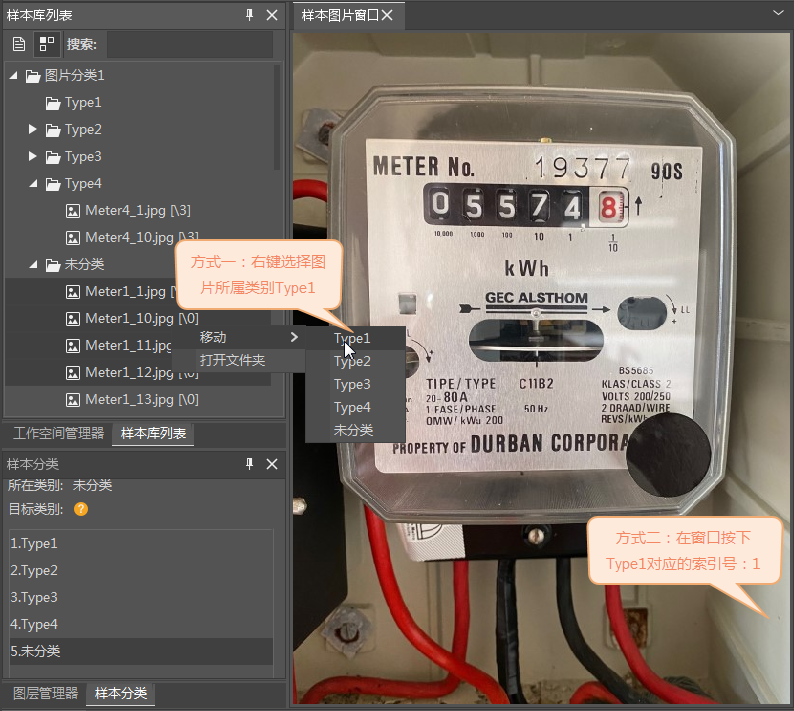Click the Type1 folder icon in tree
This screenshot has height=711, width=794.
[53, 103]
